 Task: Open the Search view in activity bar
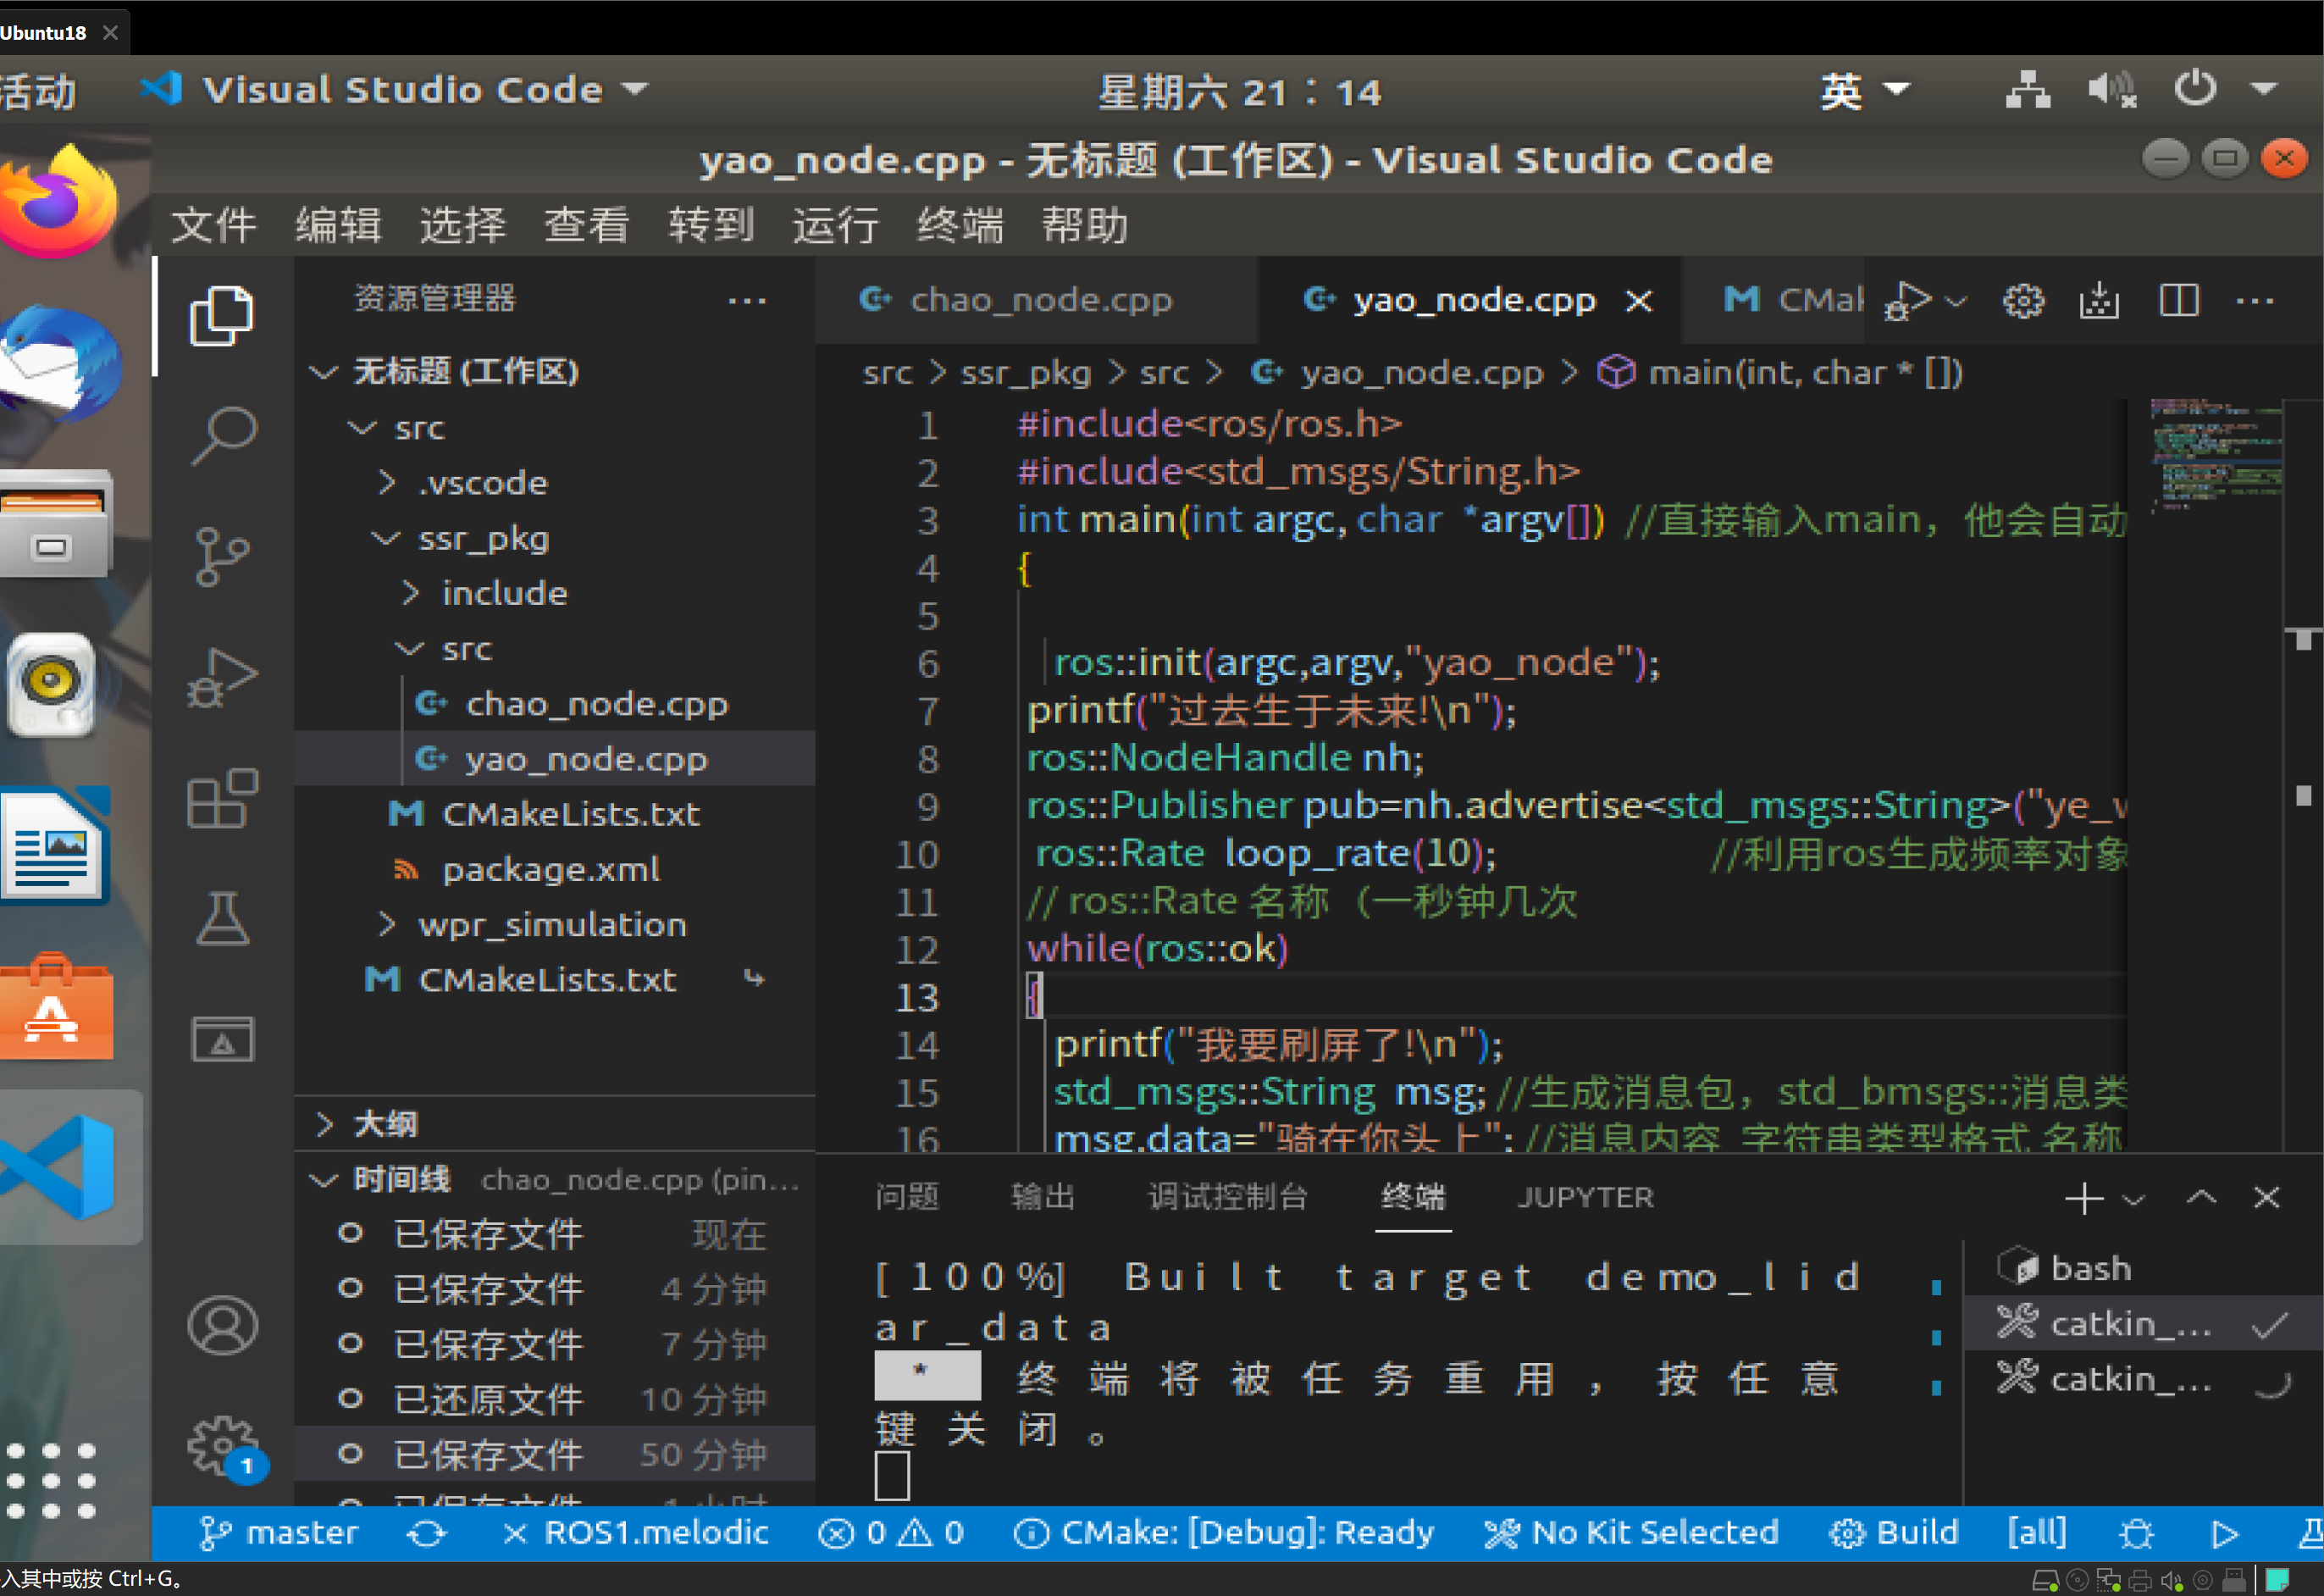pos(222,435)
